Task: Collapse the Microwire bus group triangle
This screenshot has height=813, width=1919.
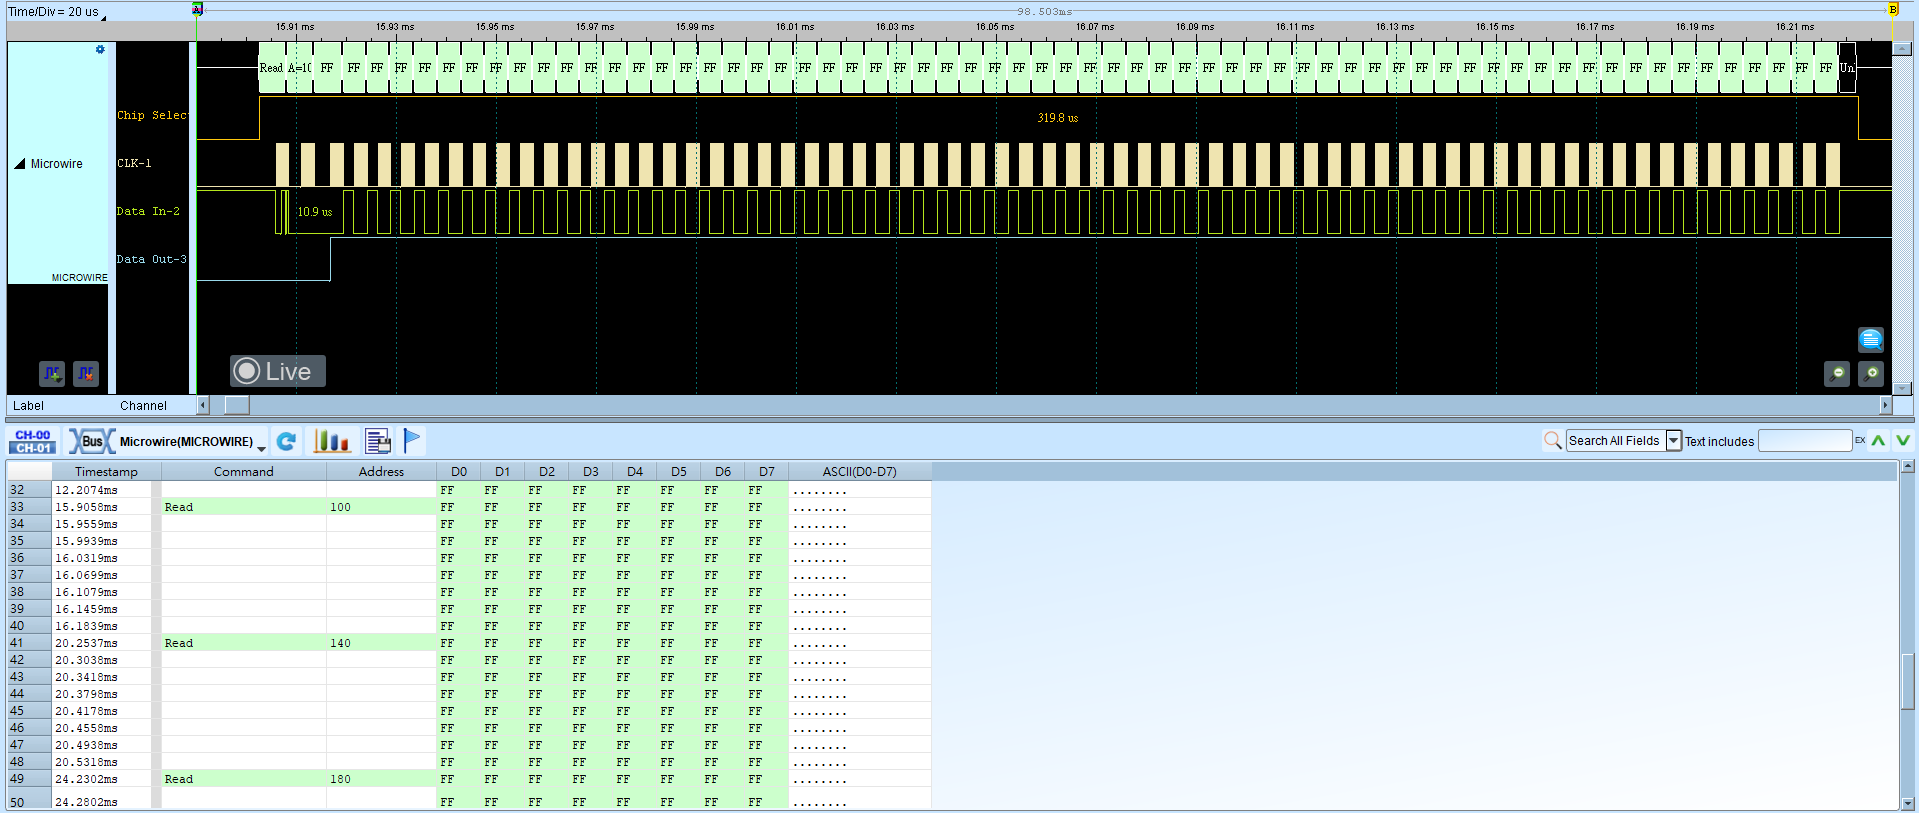Action: tap(20, 164)
